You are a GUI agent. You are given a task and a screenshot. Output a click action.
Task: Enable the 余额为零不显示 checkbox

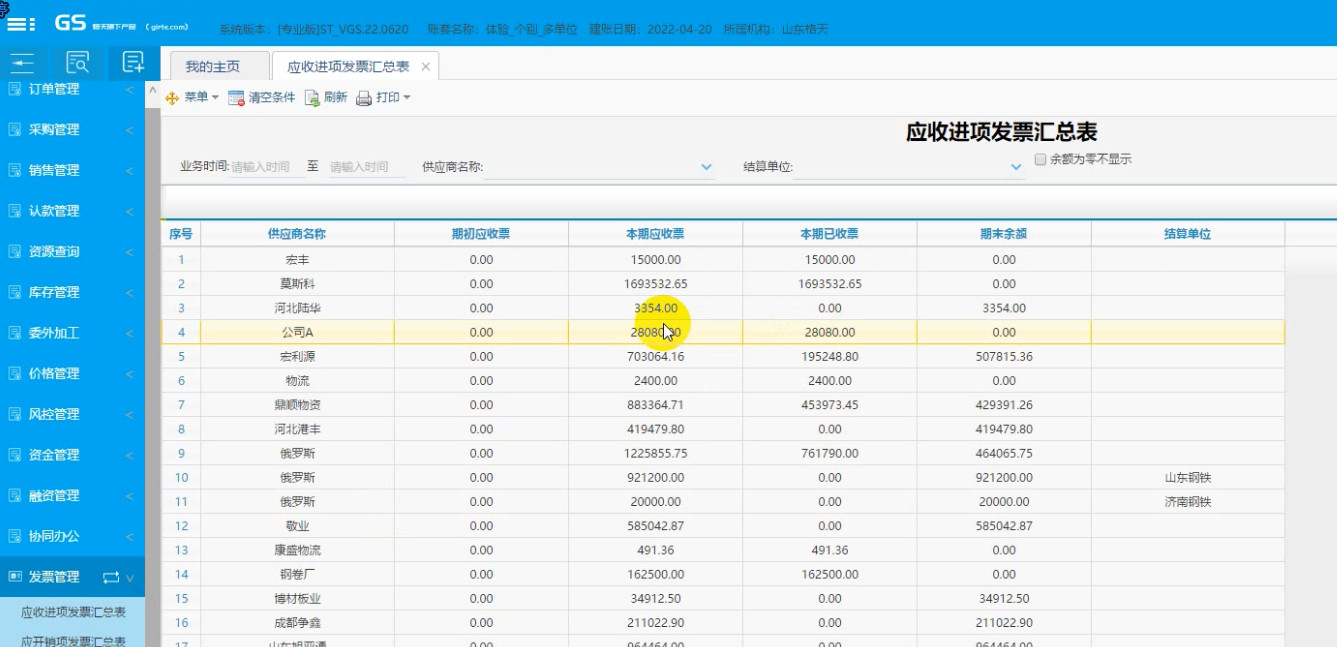click(x=1040, y=159)
